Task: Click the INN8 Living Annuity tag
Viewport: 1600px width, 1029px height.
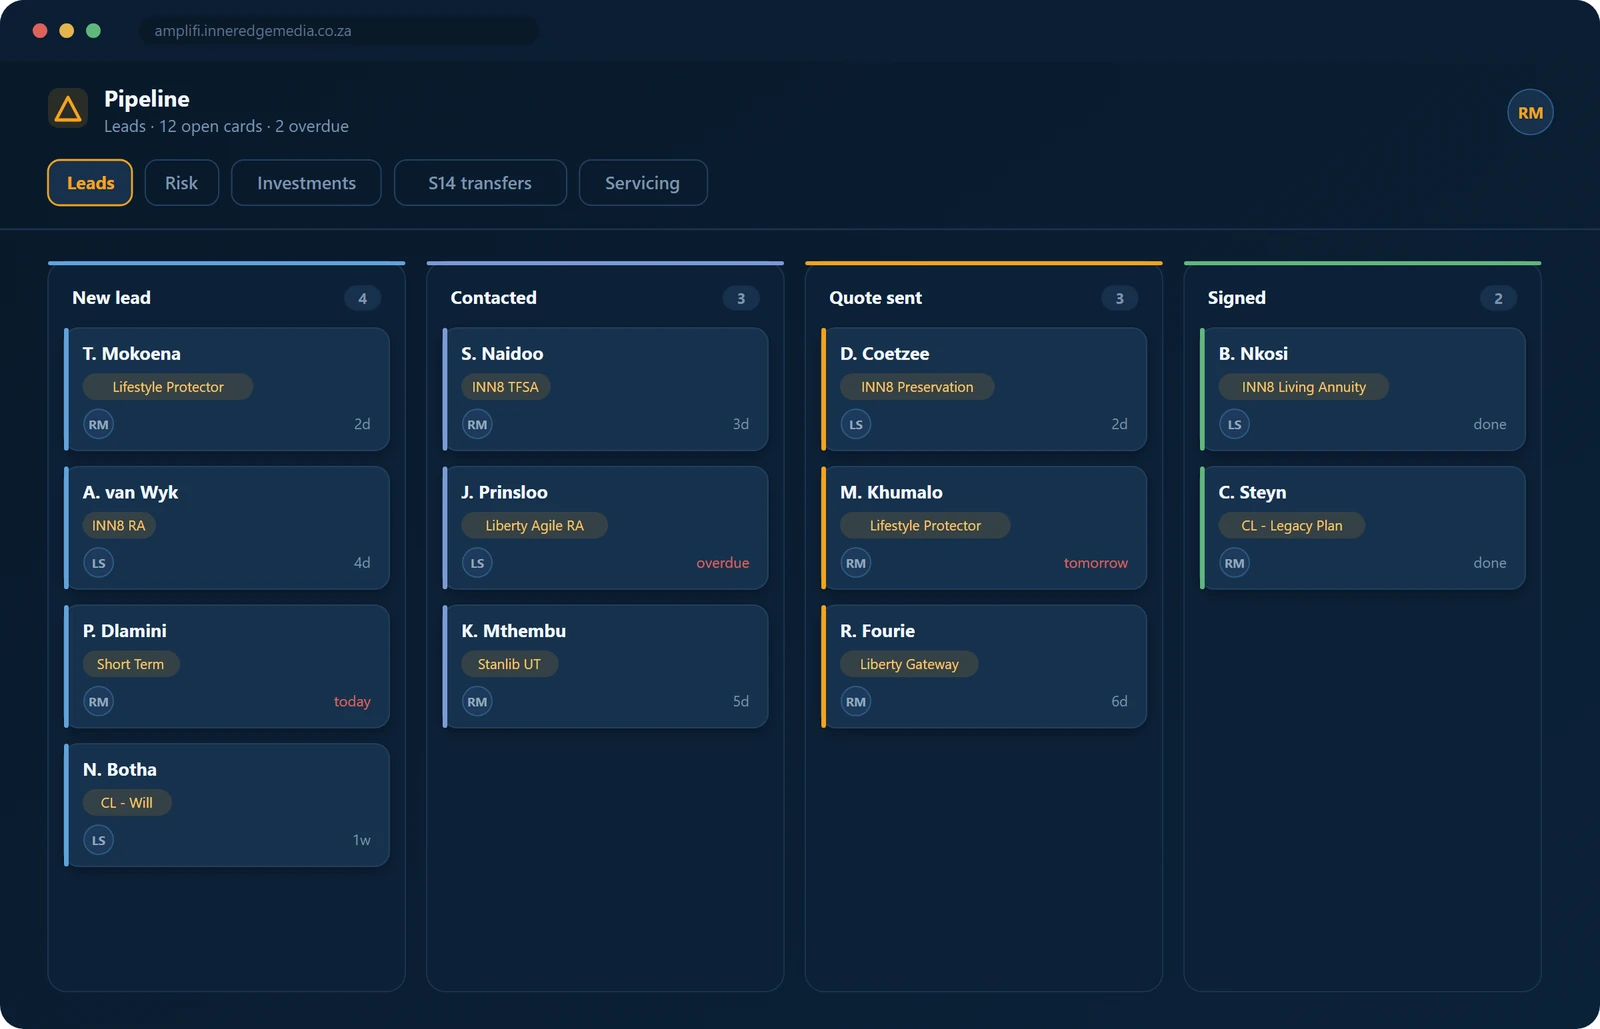Action: [x=1304, y=387]
